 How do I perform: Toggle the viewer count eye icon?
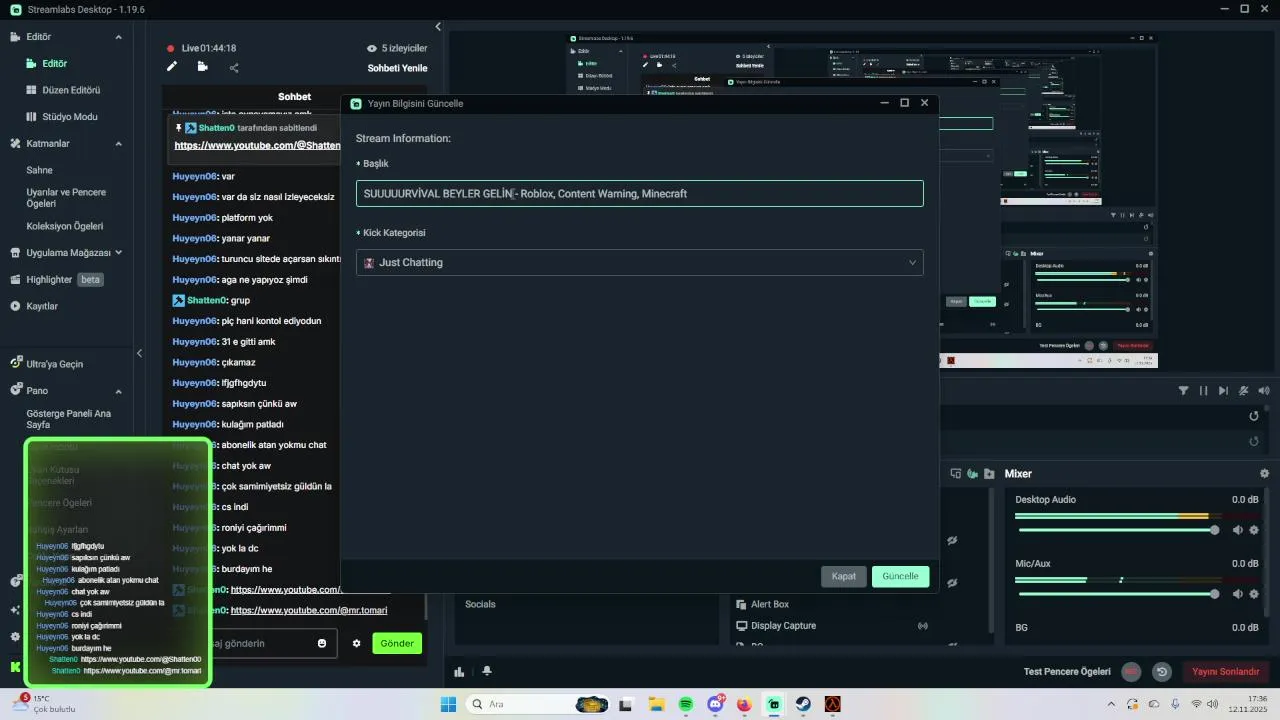(372, 48)
